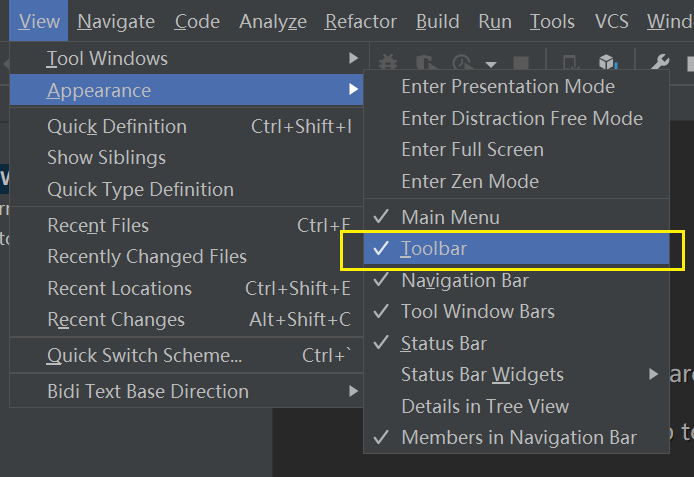Click the wrench icon in toolbar

[x=660, y=62]
